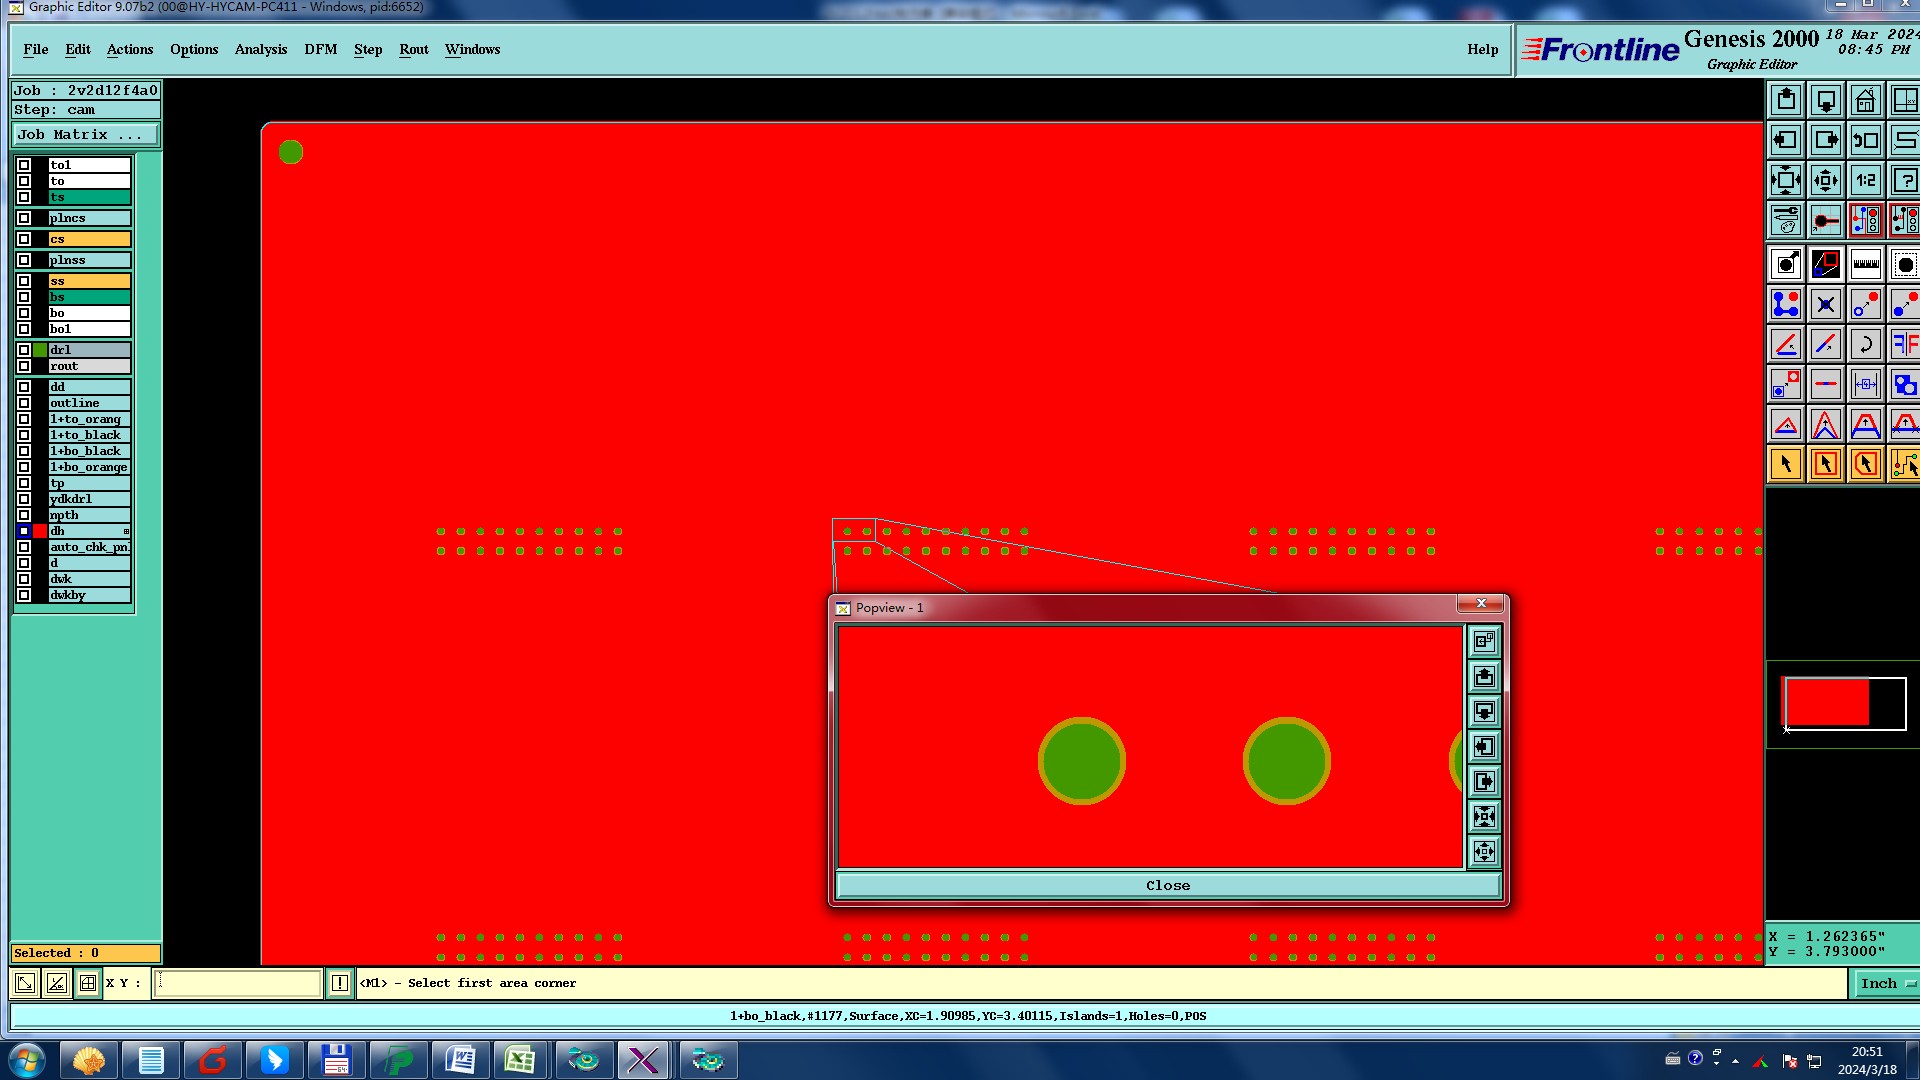
Task: Click the red dh layer color swatch
Action: tap(40, 531)
